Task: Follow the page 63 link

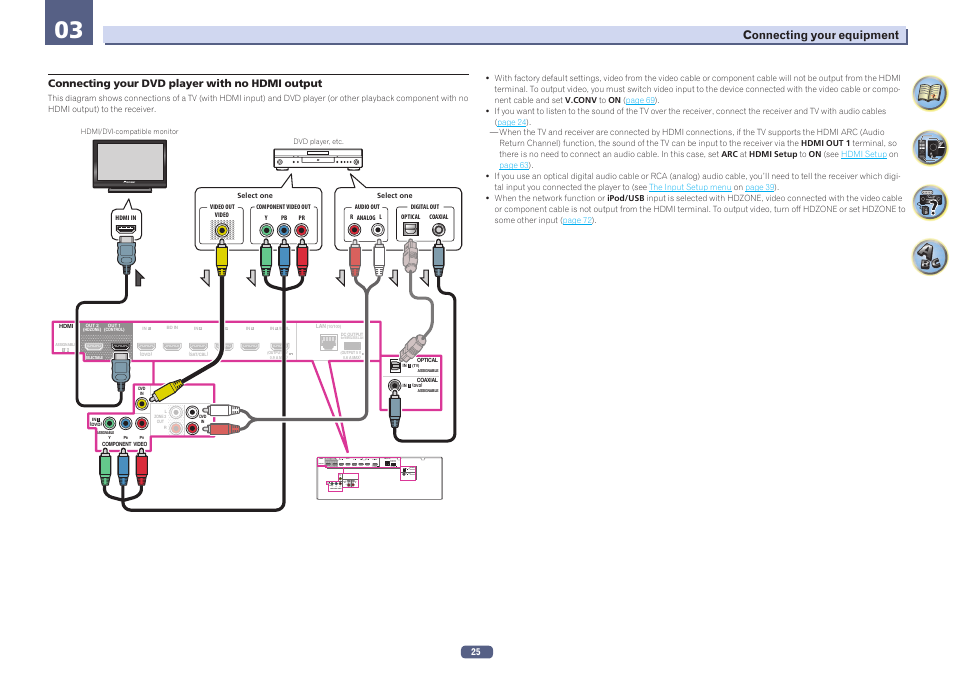Action: tap(514, 166)
